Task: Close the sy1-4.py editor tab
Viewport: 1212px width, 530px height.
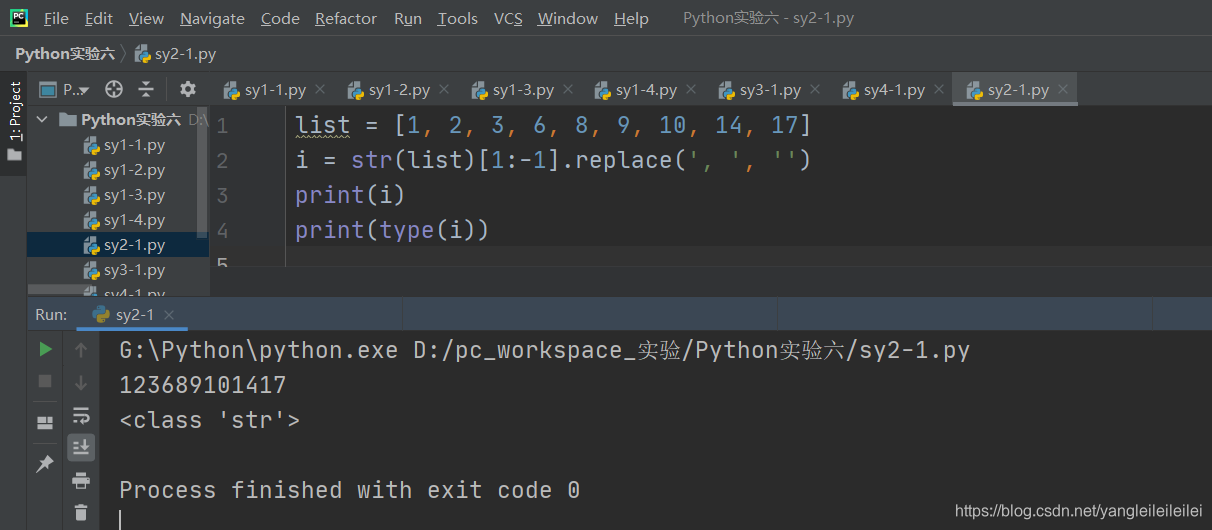Action: [x=692, y=89]
